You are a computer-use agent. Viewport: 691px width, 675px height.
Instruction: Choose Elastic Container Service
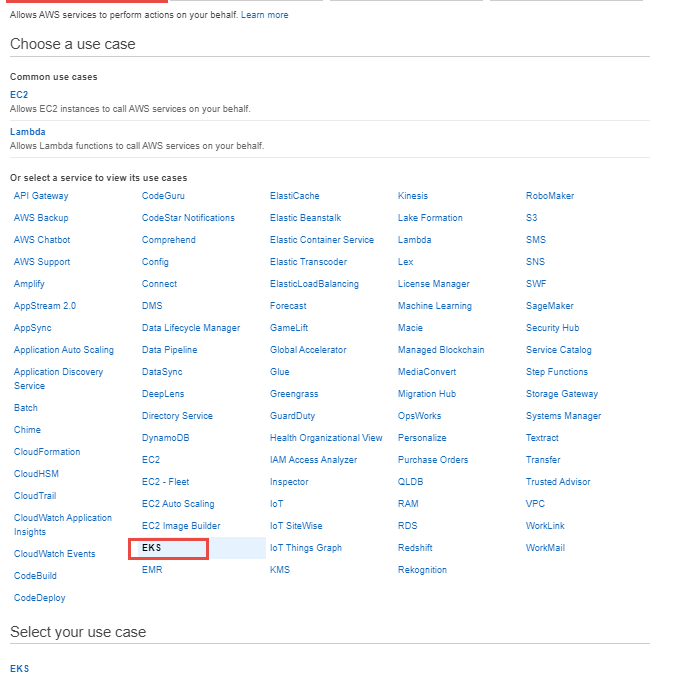[x=322, y=240]
